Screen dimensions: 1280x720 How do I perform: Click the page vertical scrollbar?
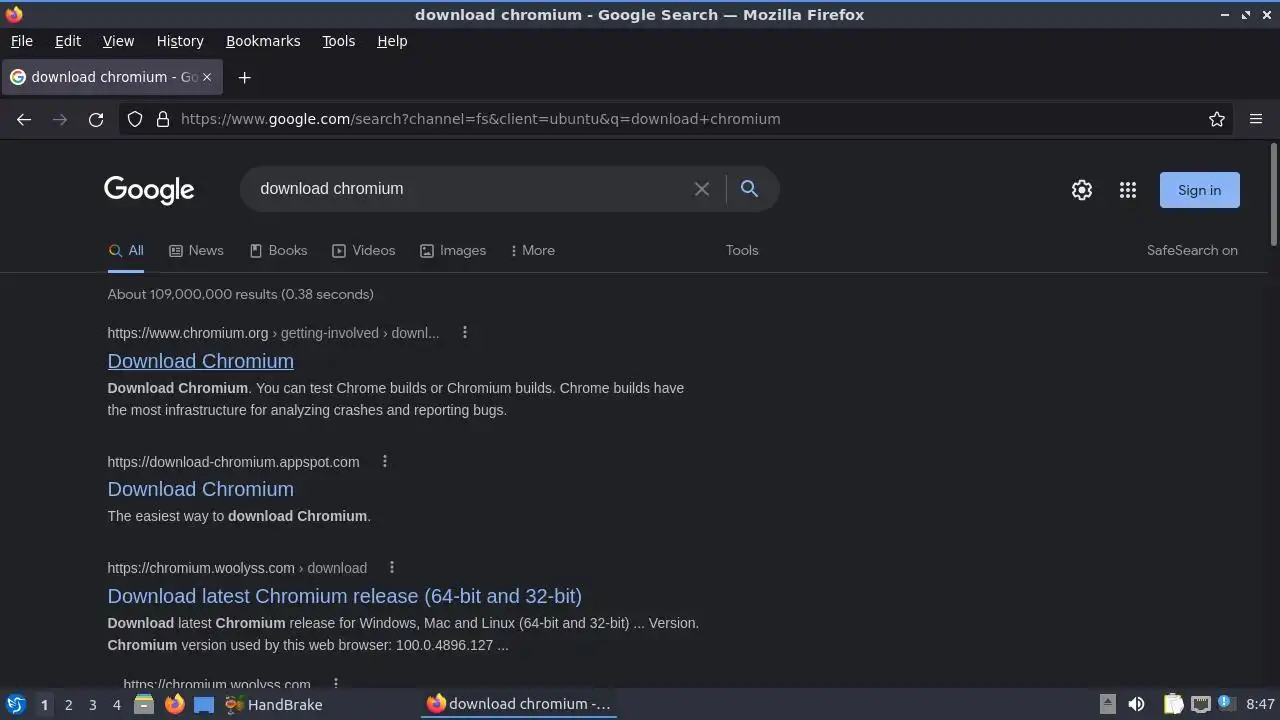click(1273, 195)
